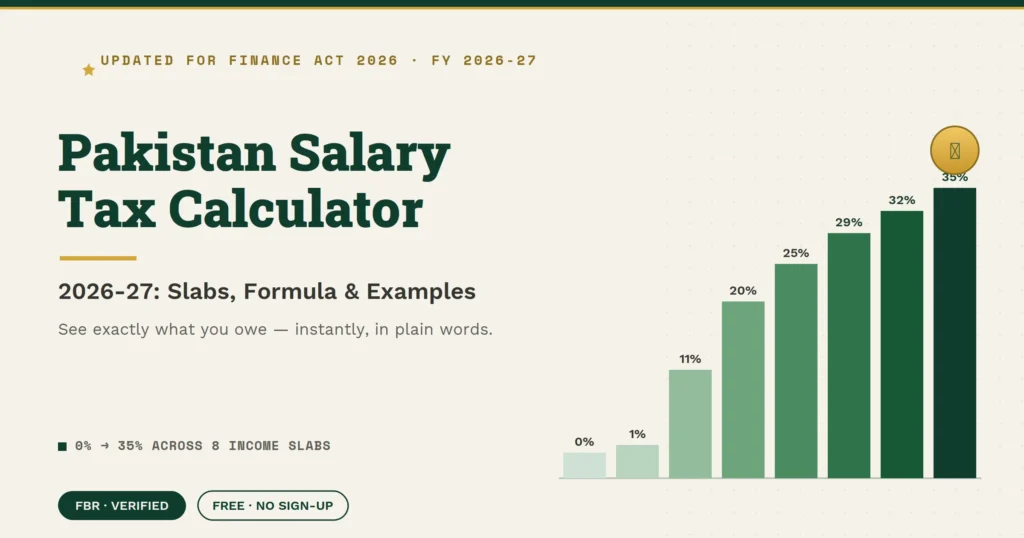Click the gold coin icon above the chart

coord(954,150)
